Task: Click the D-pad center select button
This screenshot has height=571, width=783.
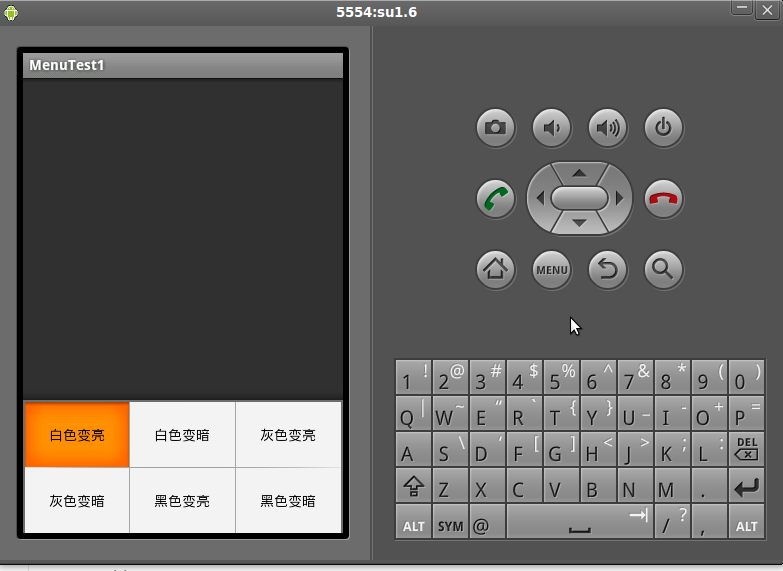Action: [x=579, y=198]
